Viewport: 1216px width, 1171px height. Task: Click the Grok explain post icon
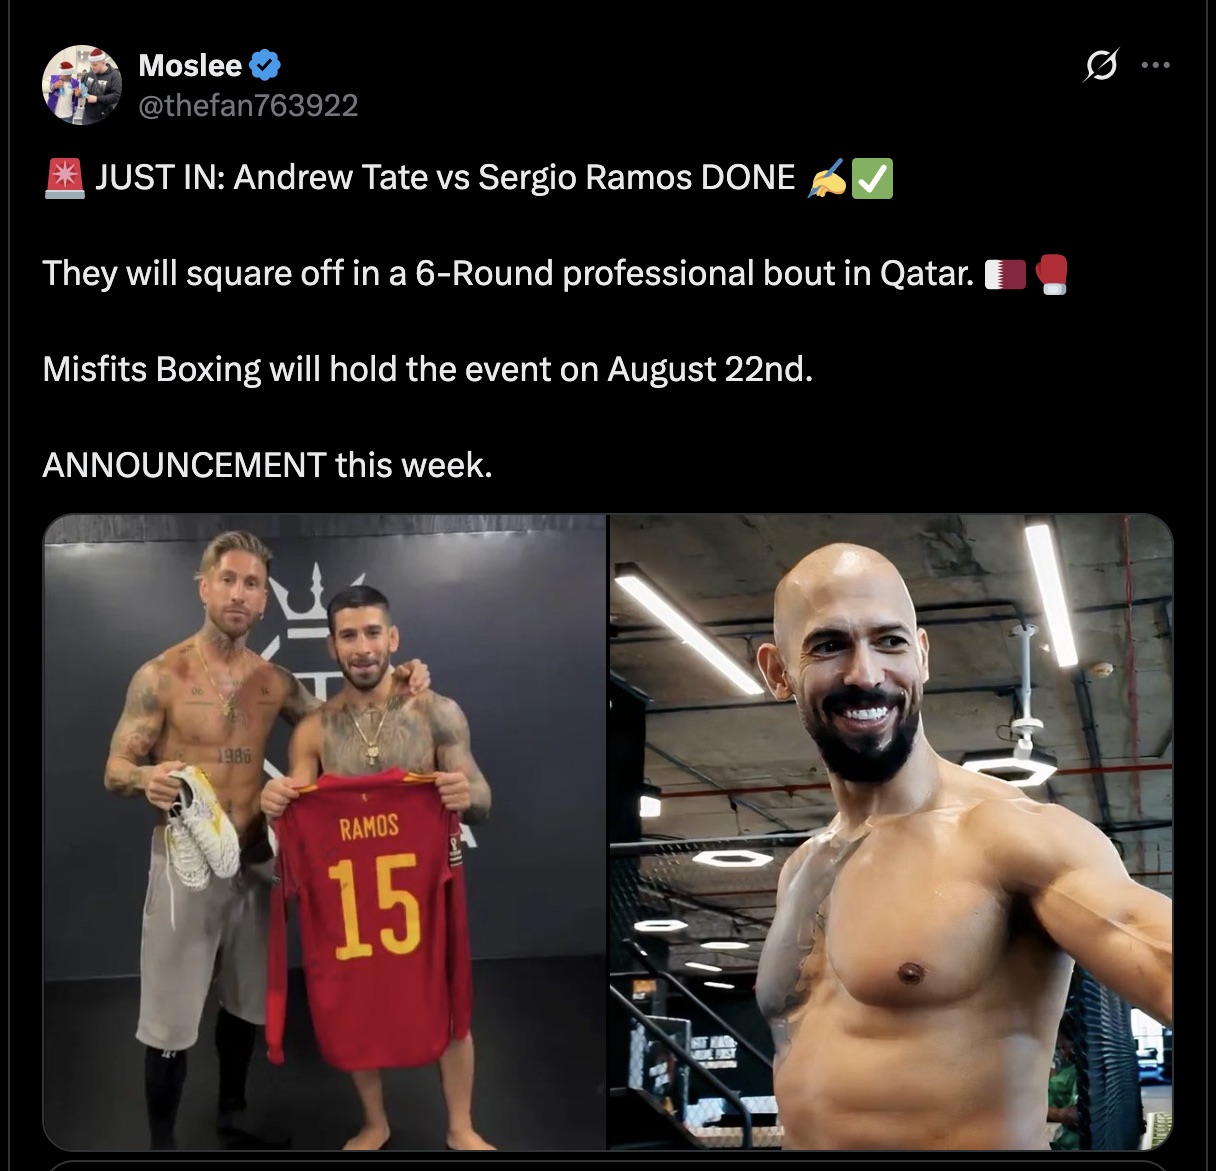click(1100, 66)
